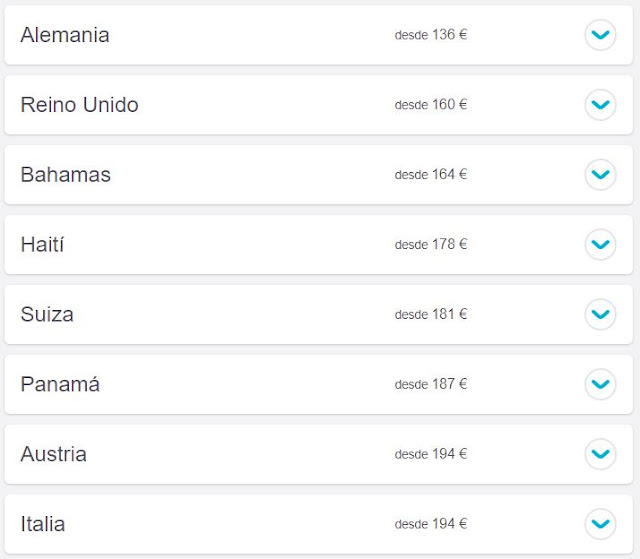Open the Bahamas dropdown arrow
The width and height of the screenshot is (640, 559).
(600, 175)
